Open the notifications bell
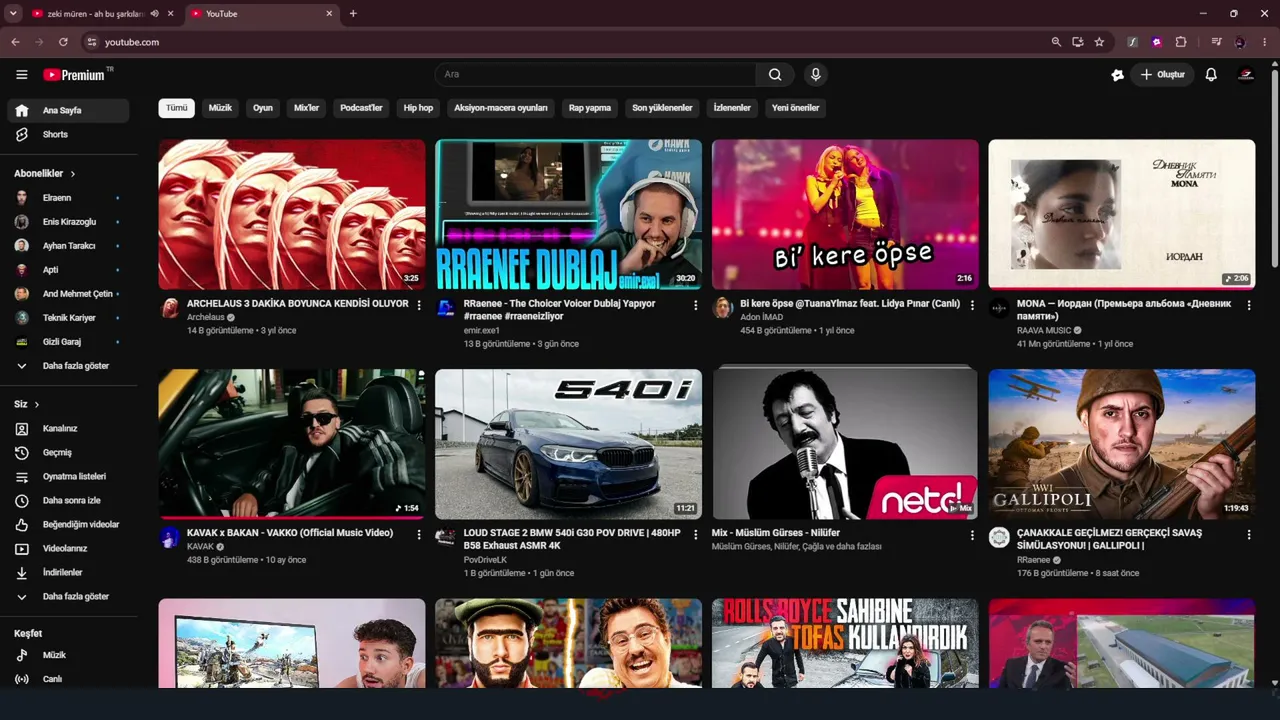1280x720 pixels. (x=1211, y=74)
